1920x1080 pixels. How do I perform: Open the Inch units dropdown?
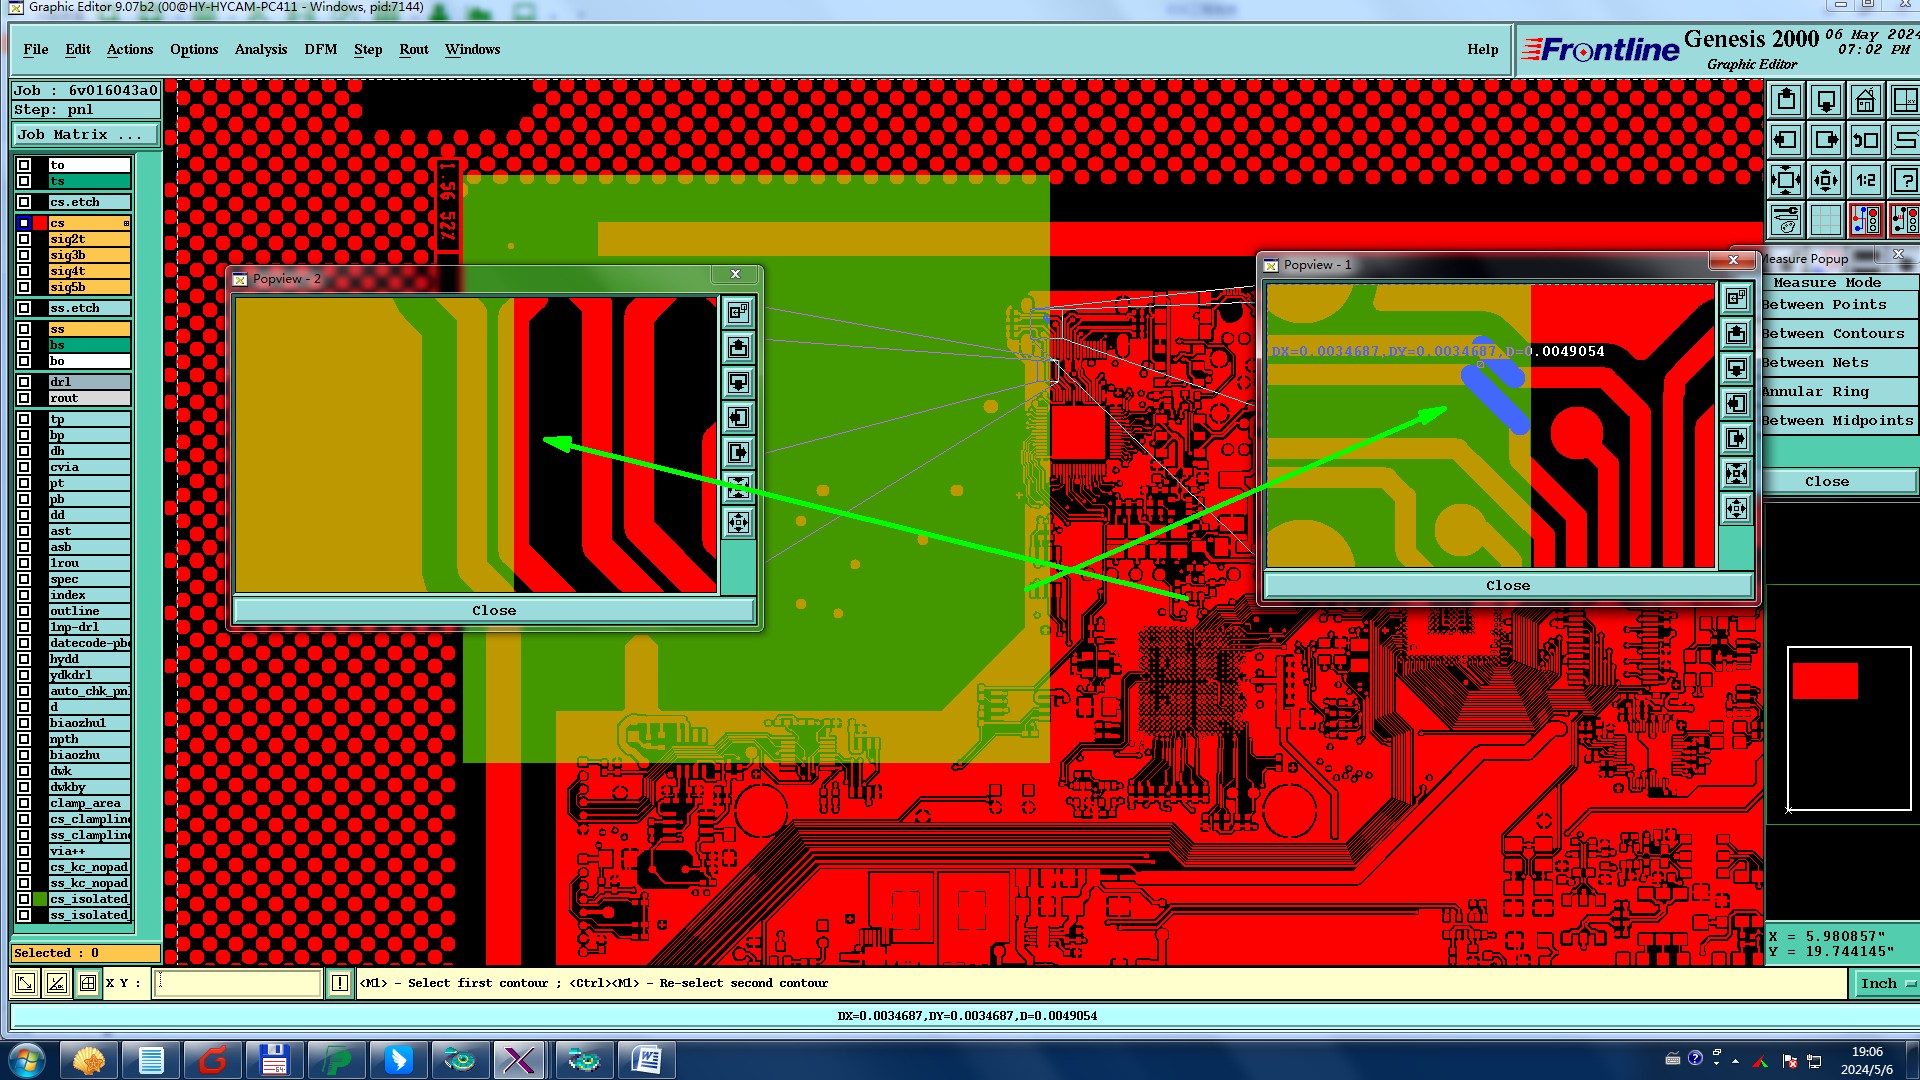1886,983
